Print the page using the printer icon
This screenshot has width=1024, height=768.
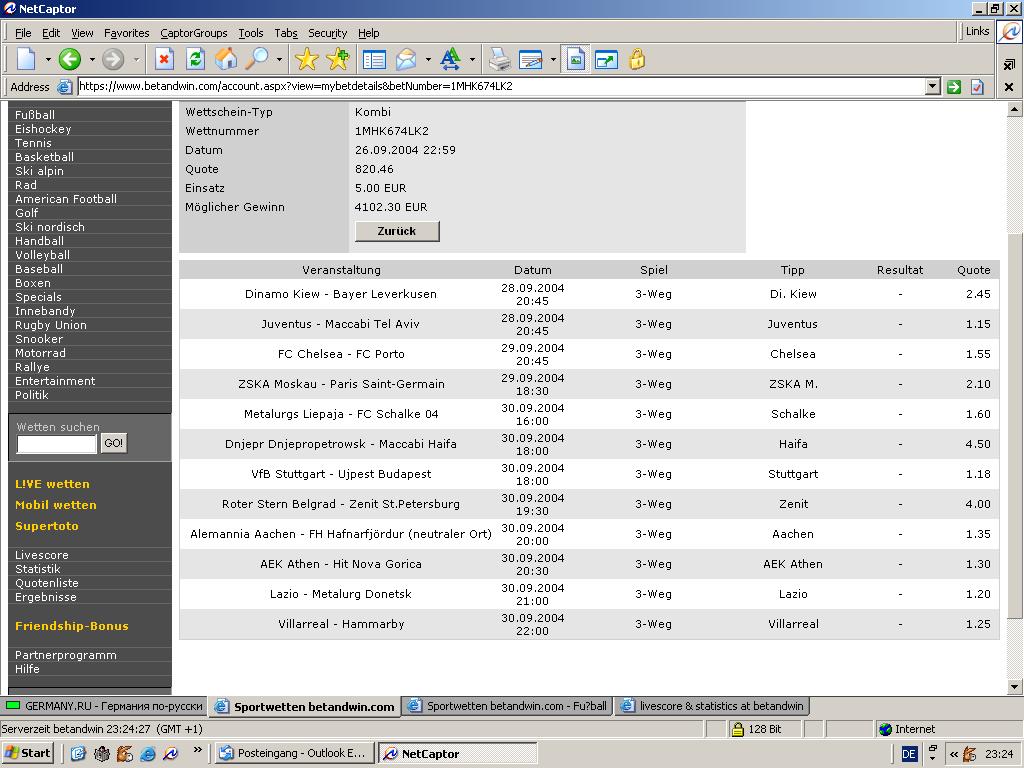(x=499, y=60)
